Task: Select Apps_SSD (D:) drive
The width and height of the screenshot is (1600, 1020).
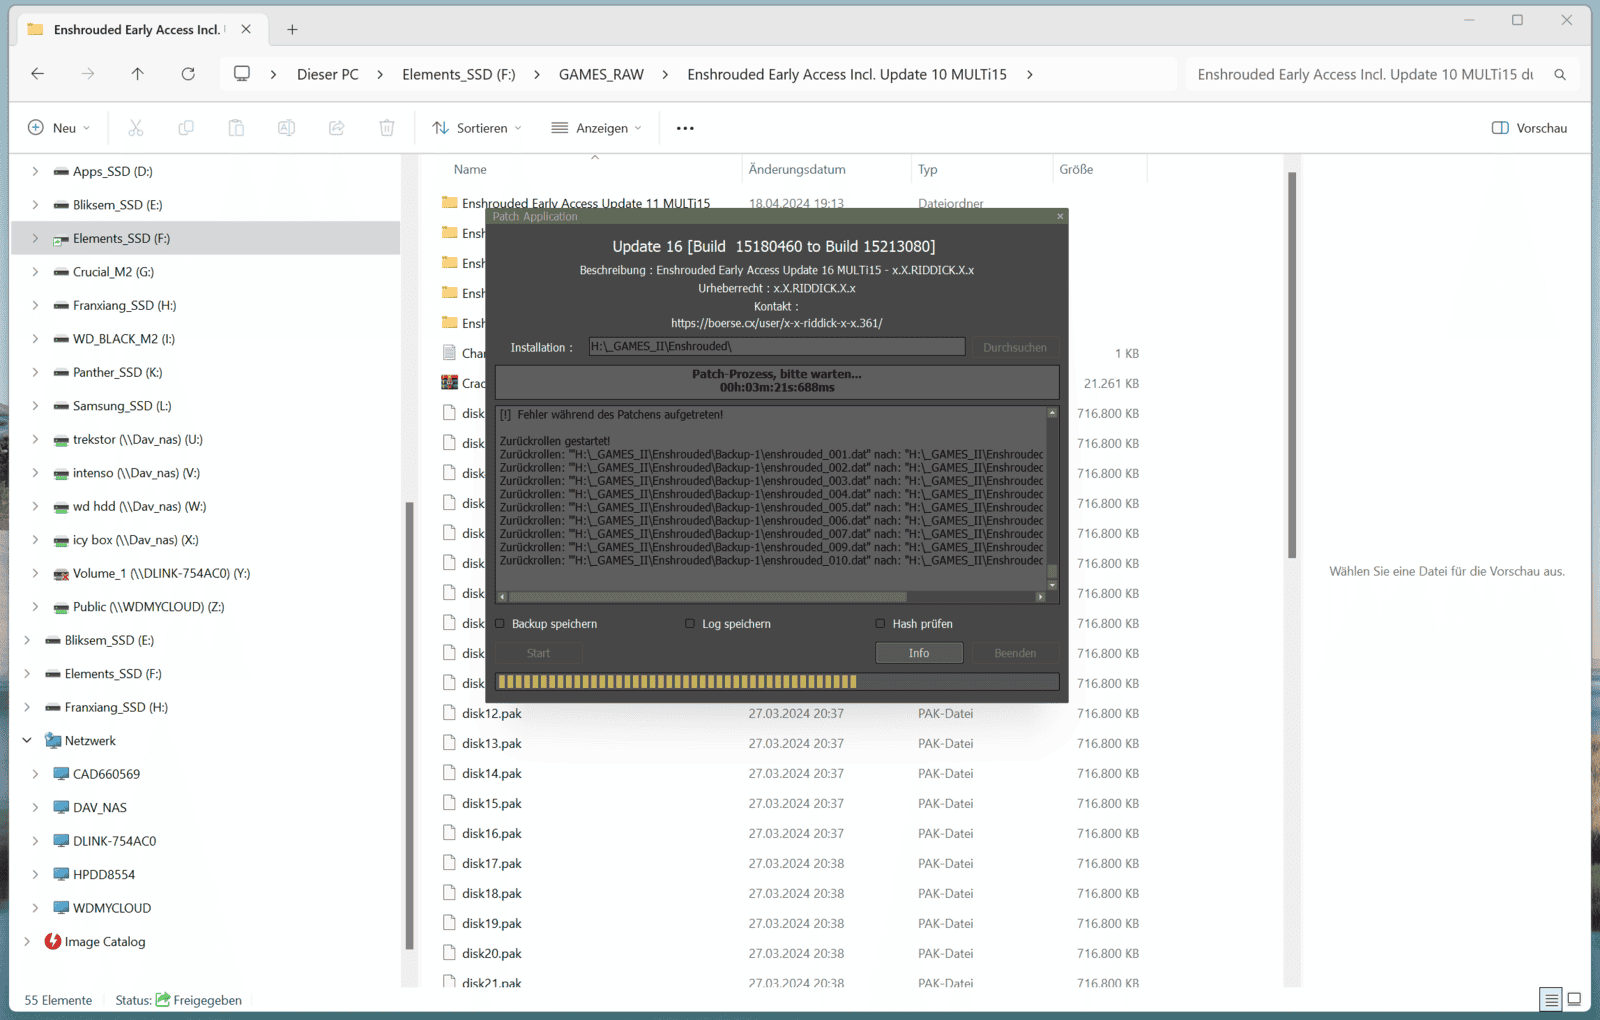Action: coord(113,171)
